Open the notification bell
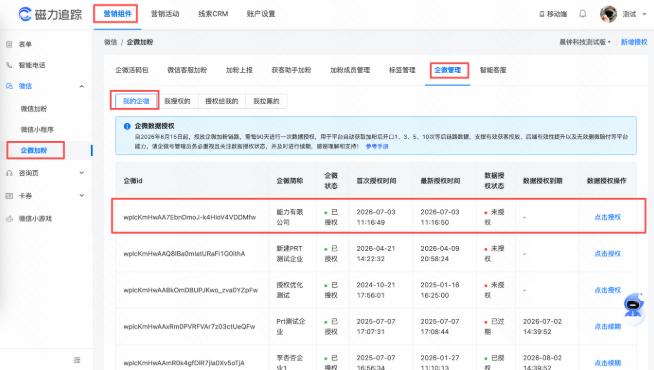The image size is (654, 370). pos(583,14)
